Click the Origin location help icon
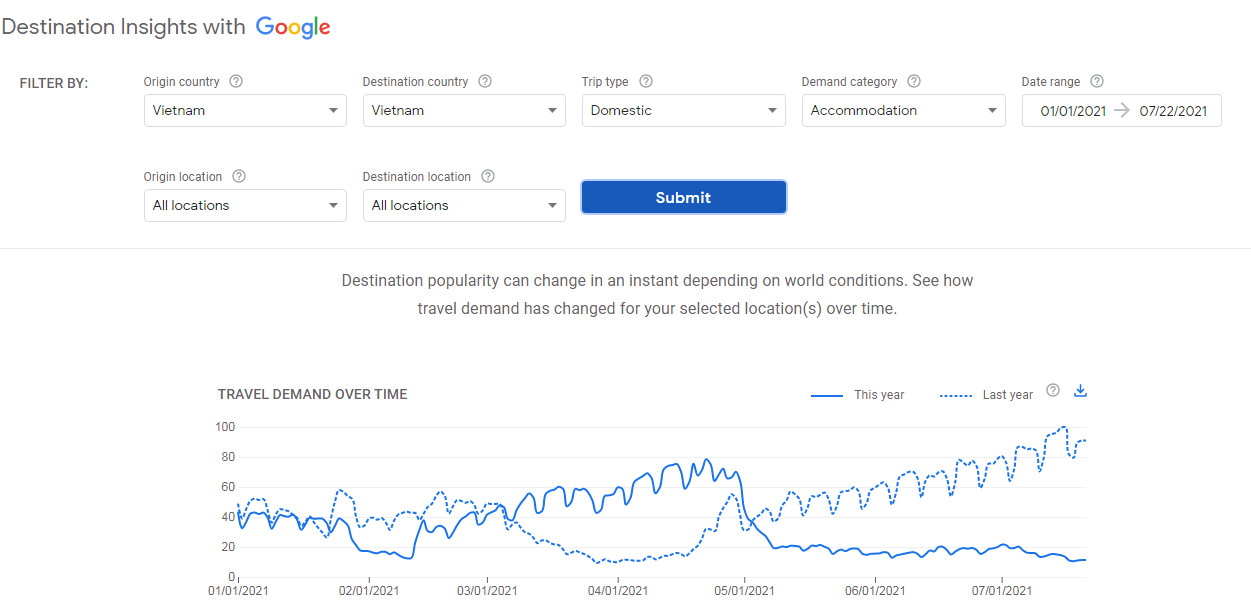This screenshot has height=607, width=1251. click(239, 177)
